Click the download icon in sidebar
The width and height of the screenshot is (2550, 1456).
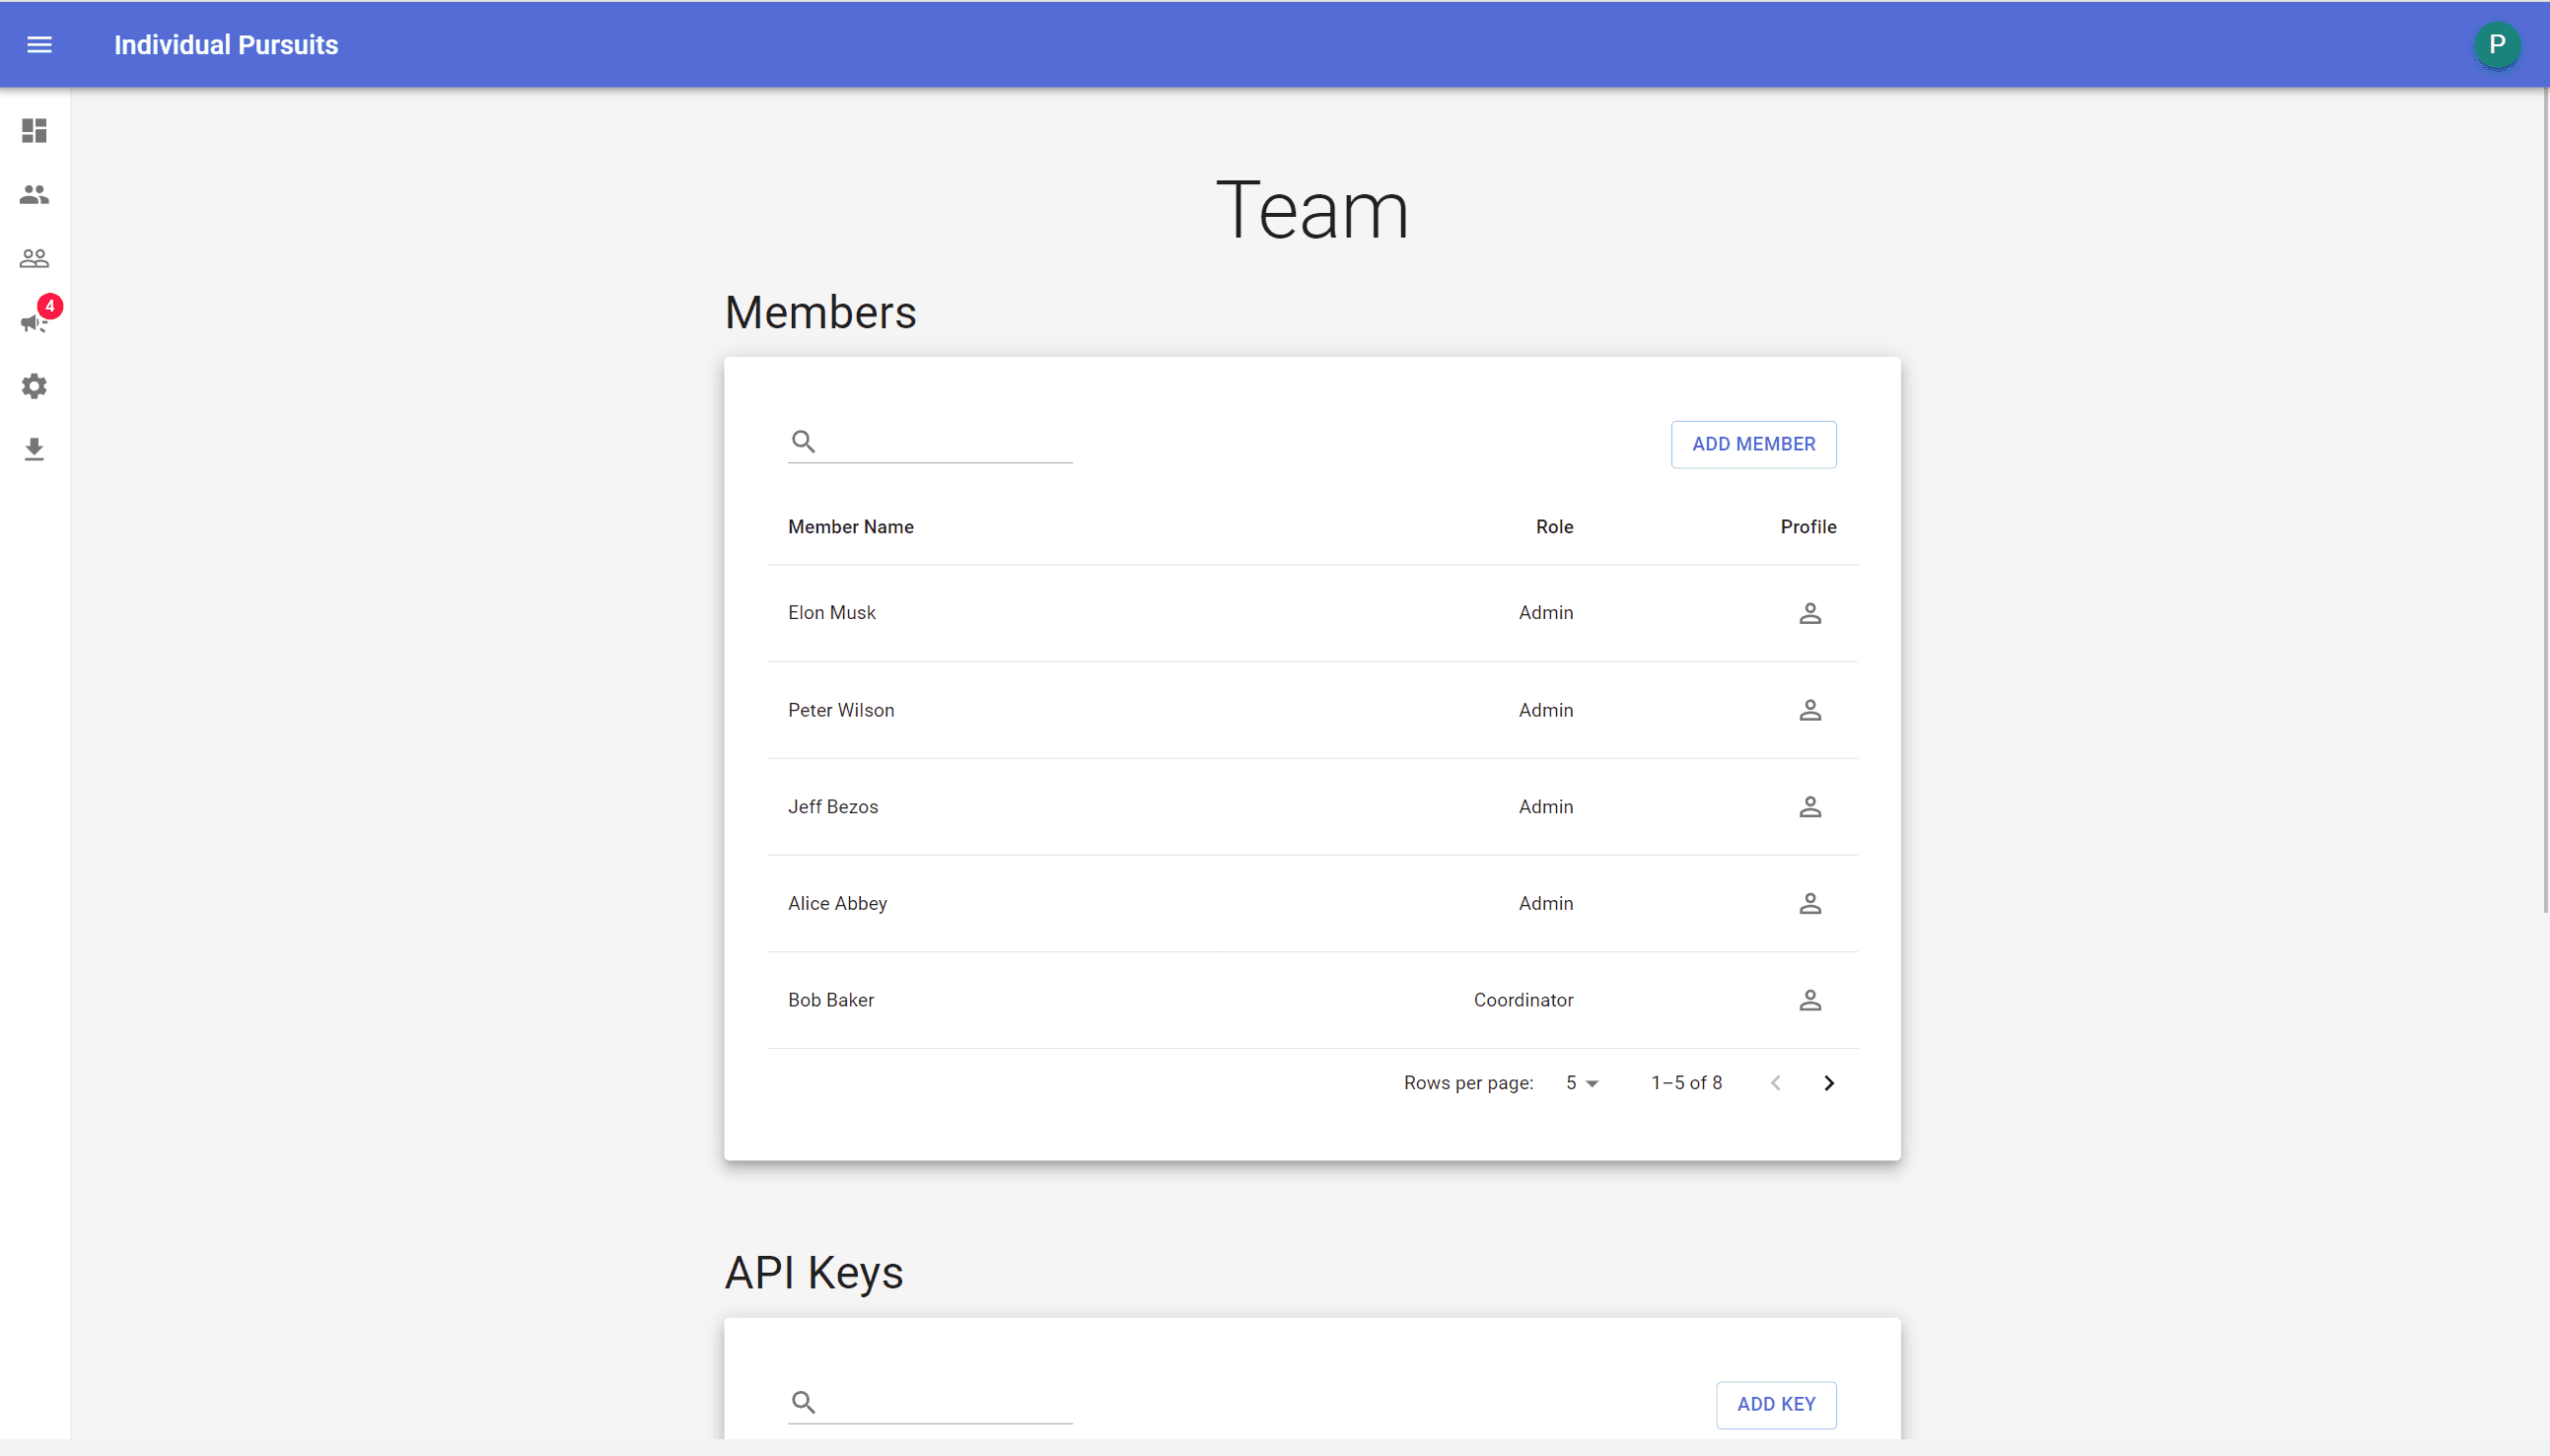[x=34, y=449]
